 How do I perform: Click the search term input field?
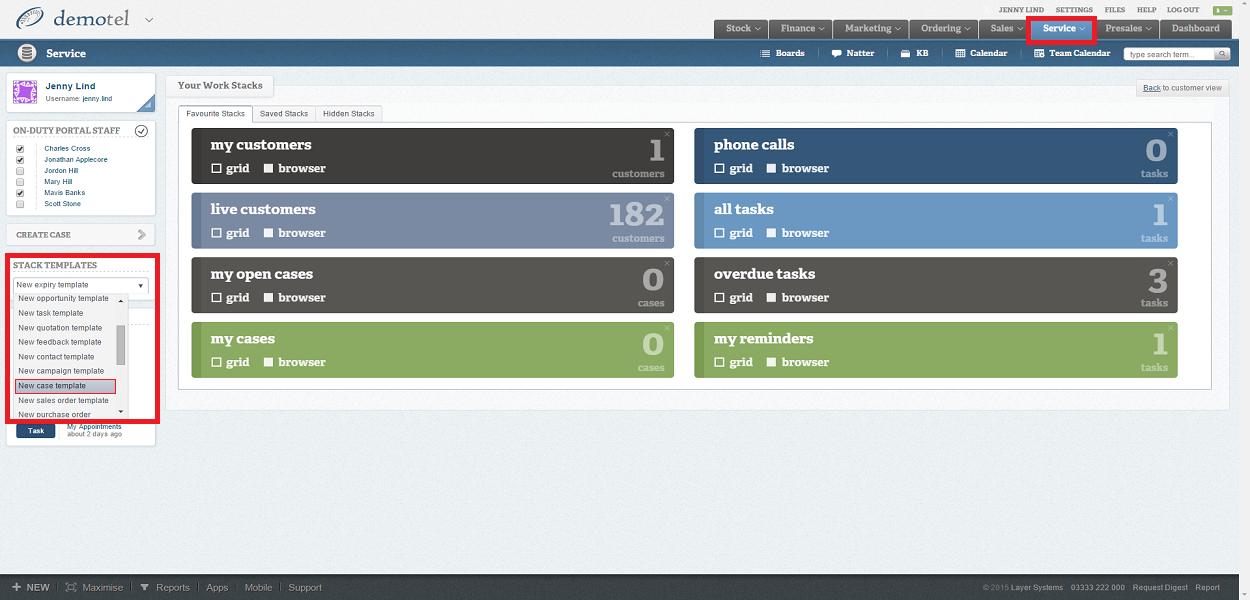(x=1168, y=54)
